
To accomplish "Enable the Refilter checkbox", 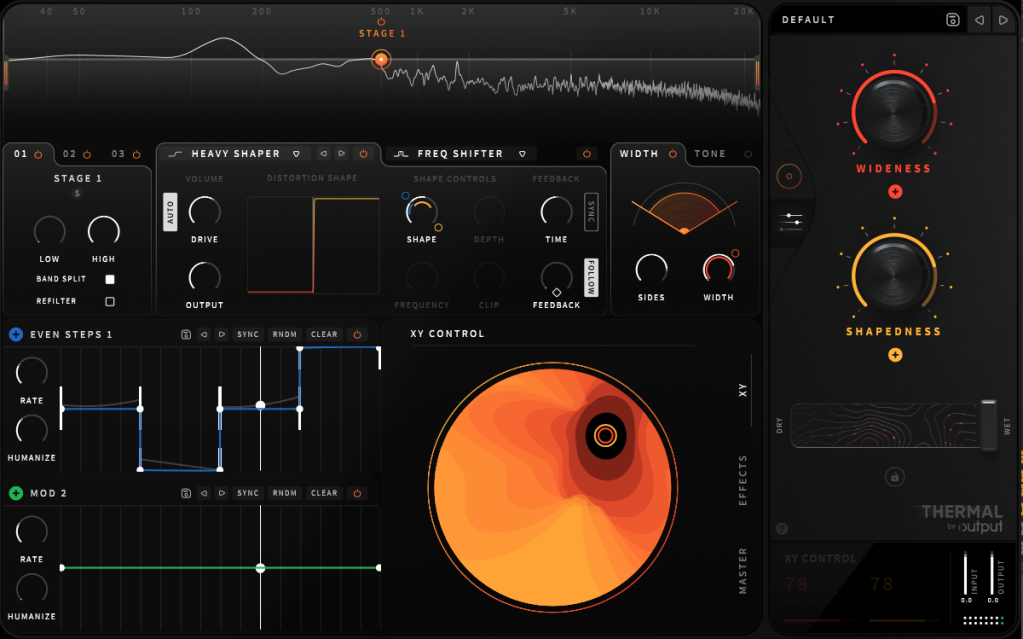I will (110, 301).
